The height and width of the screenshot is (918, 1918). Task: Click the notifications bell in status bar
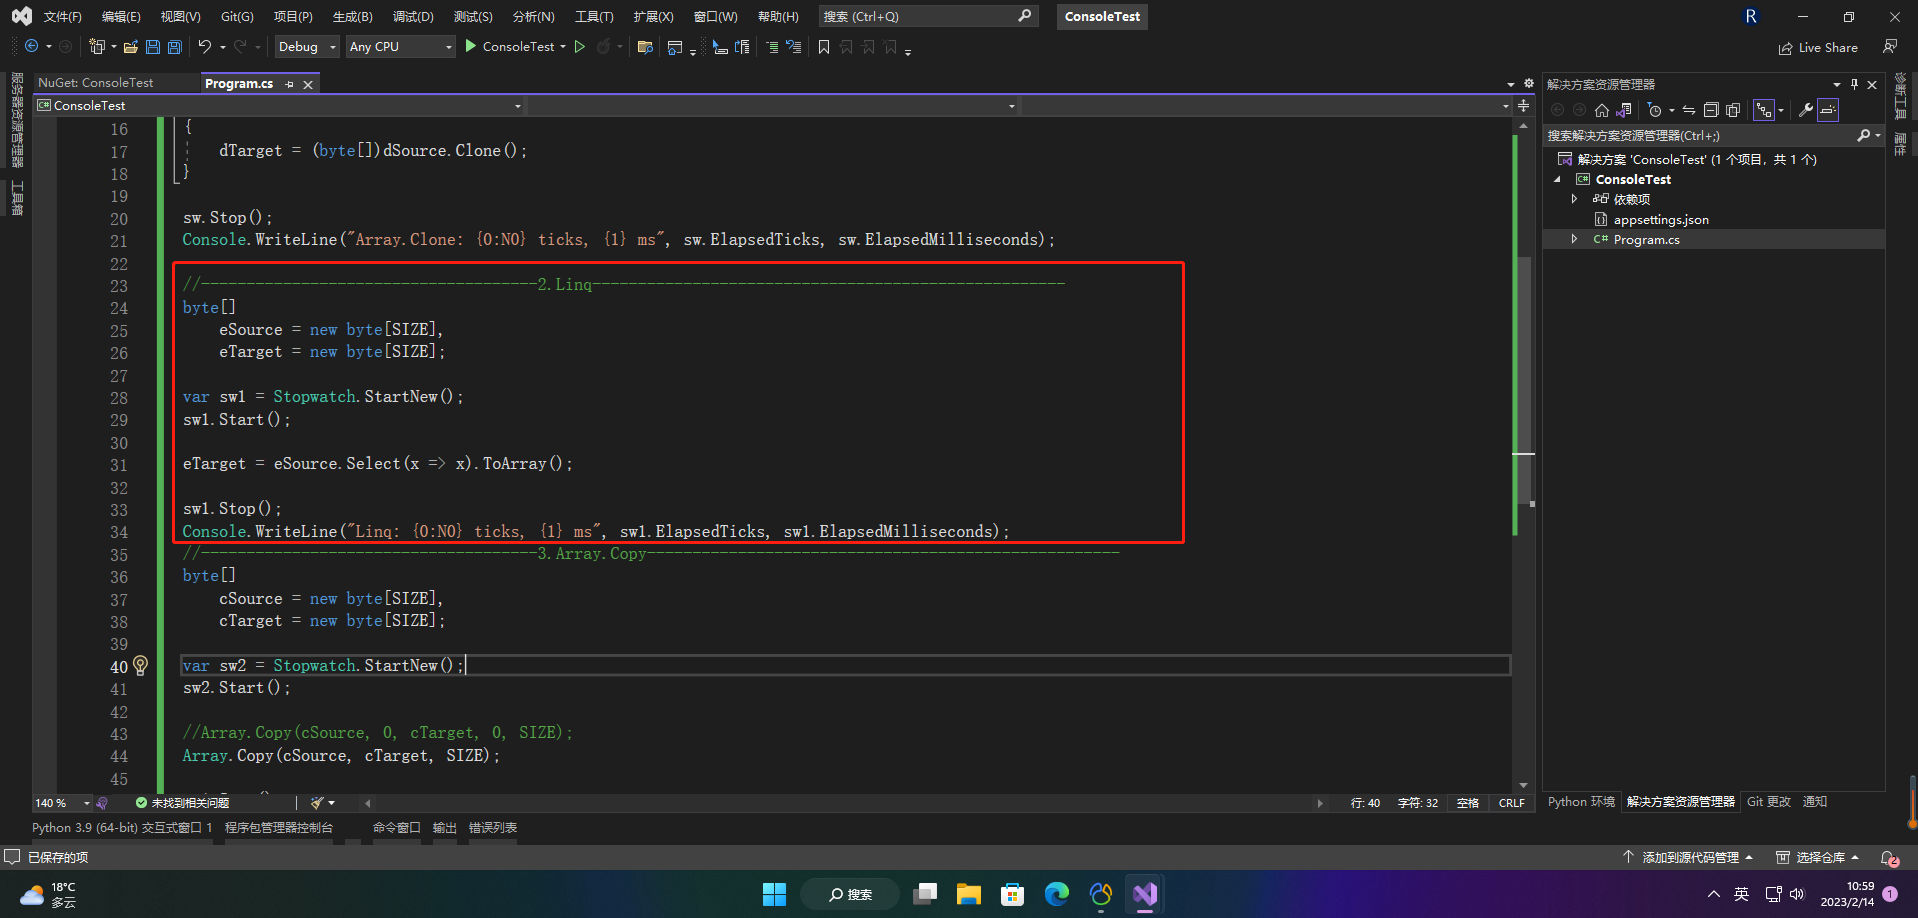coord(1889,857)
